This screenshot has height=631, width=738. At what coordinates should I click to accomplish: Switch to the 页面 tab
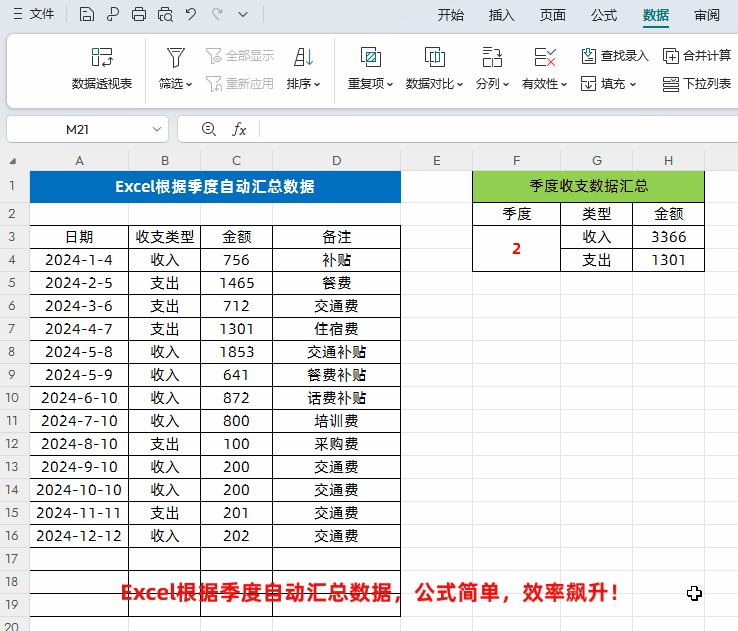click(x=553, y=15)
